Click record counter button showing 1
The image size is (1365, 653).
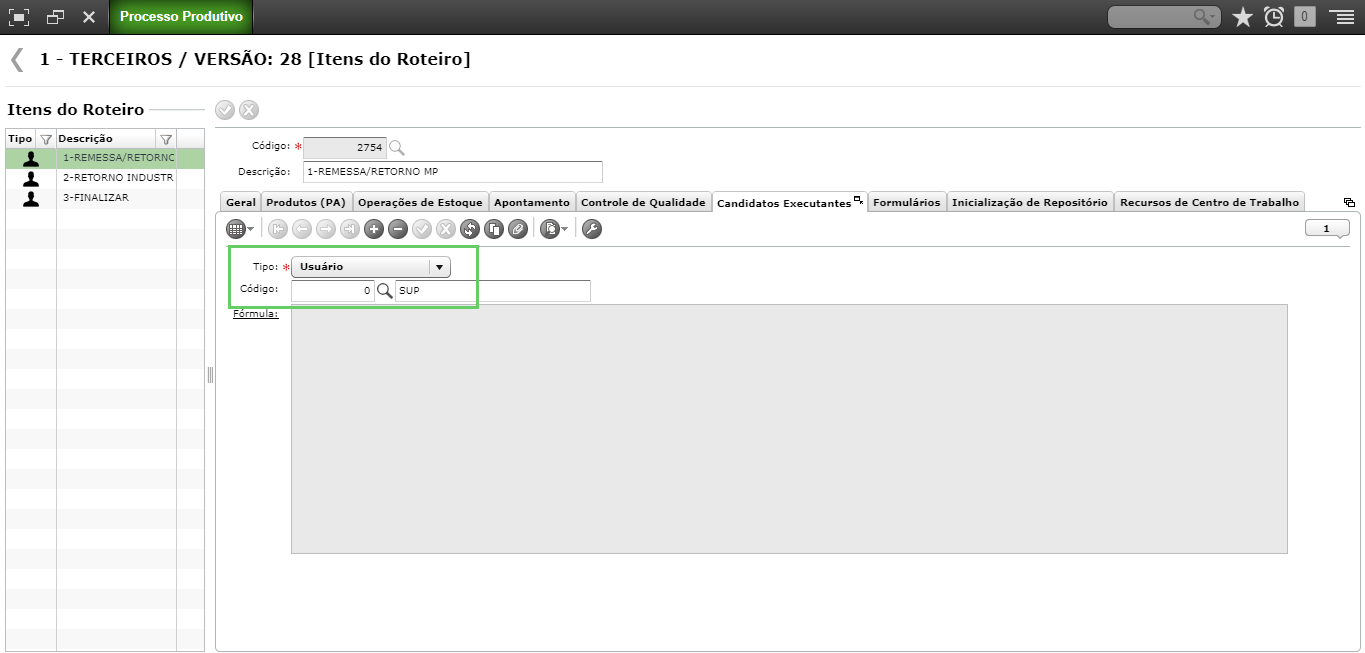tap(1327, 229)
